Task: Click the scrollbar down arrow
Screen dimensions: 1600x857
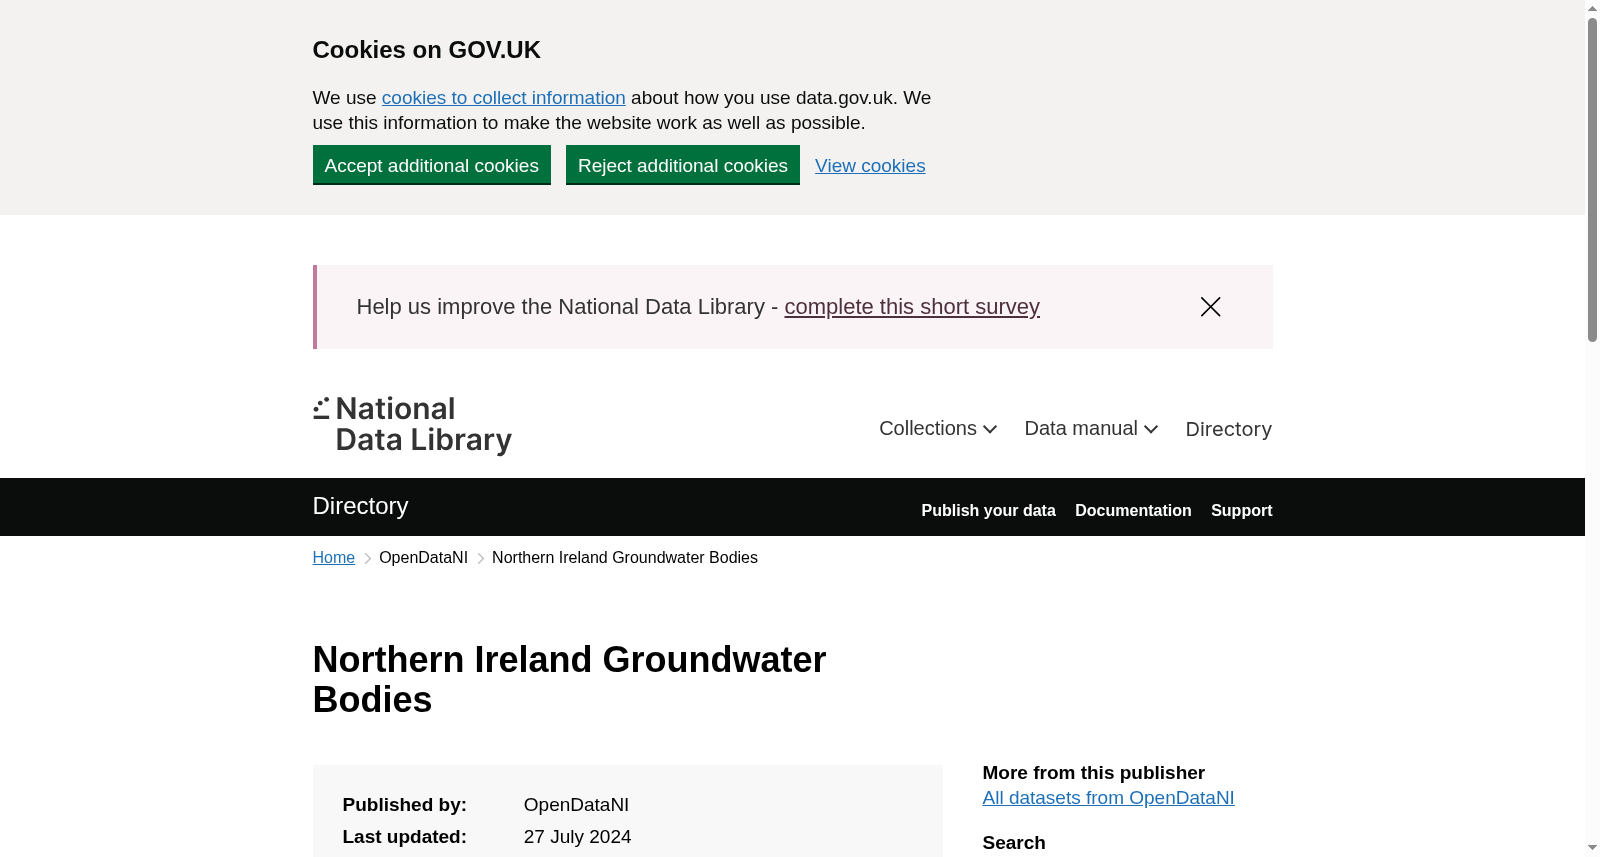Action: [1592, 848]
